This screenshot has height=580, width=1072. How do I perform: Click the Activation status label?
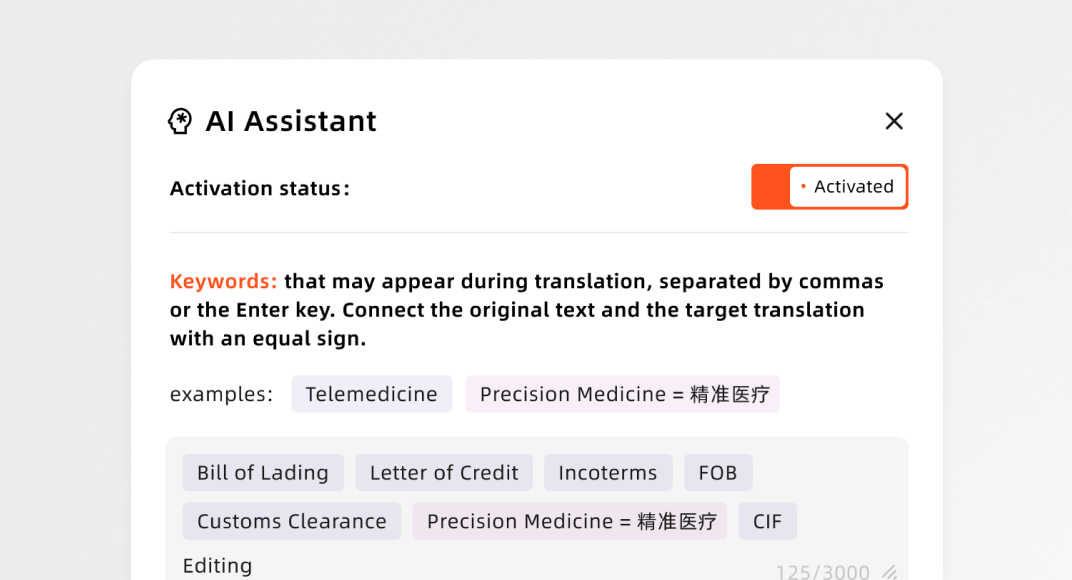click(x=260, y=188)
